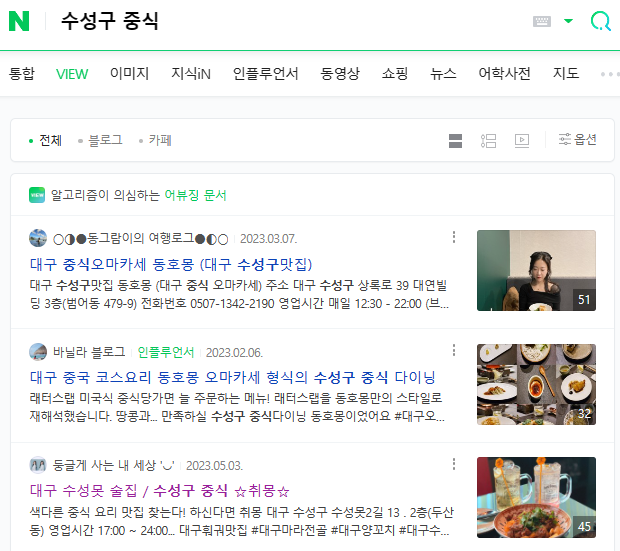Open the 옵션 filter settings
Screen dimensions: 620x551
[x=577, y=140]
